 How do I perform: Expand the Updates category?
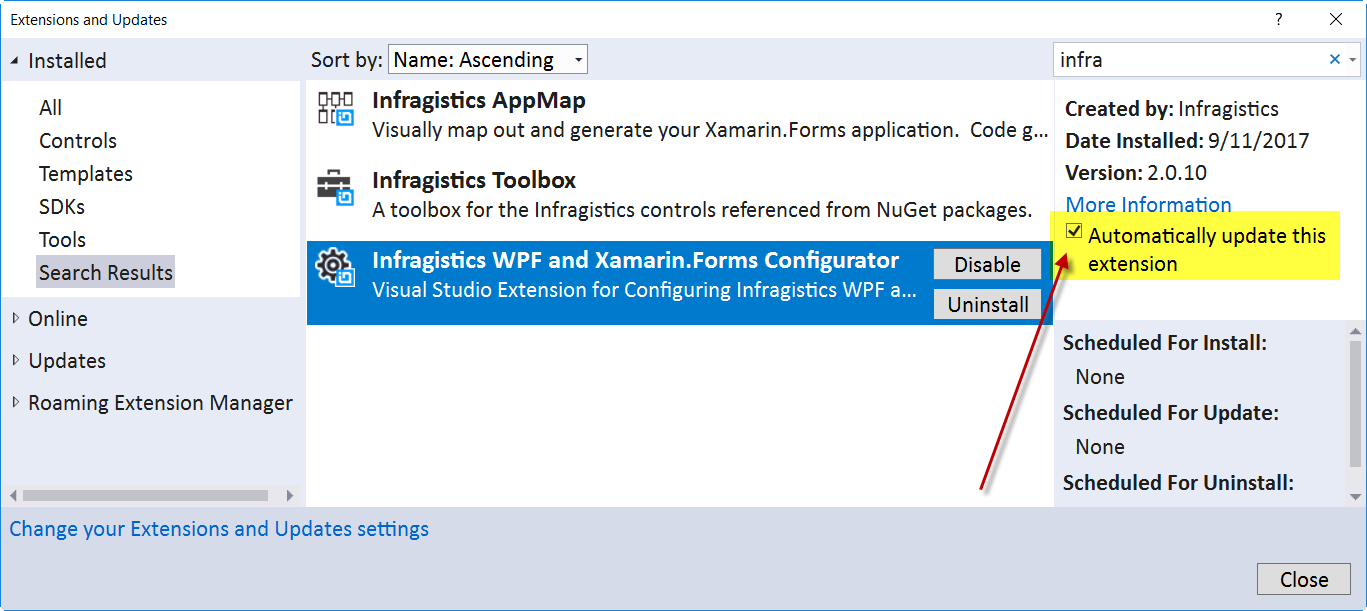[x=15, y=361]
